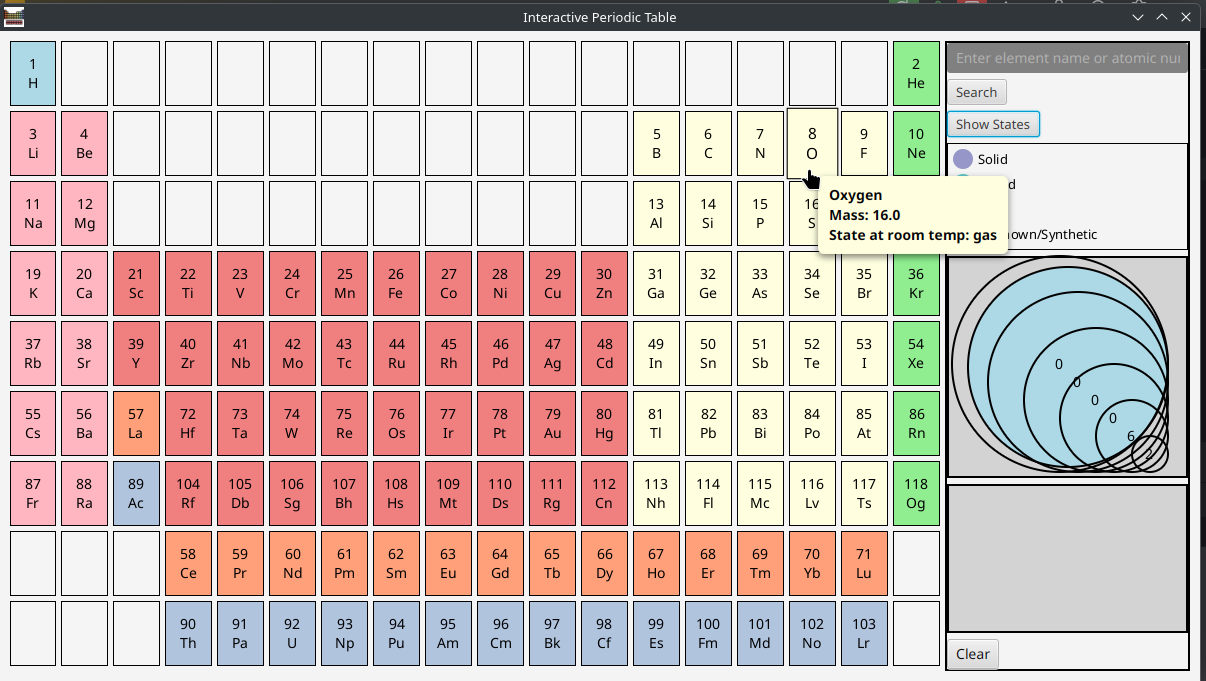Click the Clear button
This screenshot has width=1206, height=681.
(x=973, y=654)
